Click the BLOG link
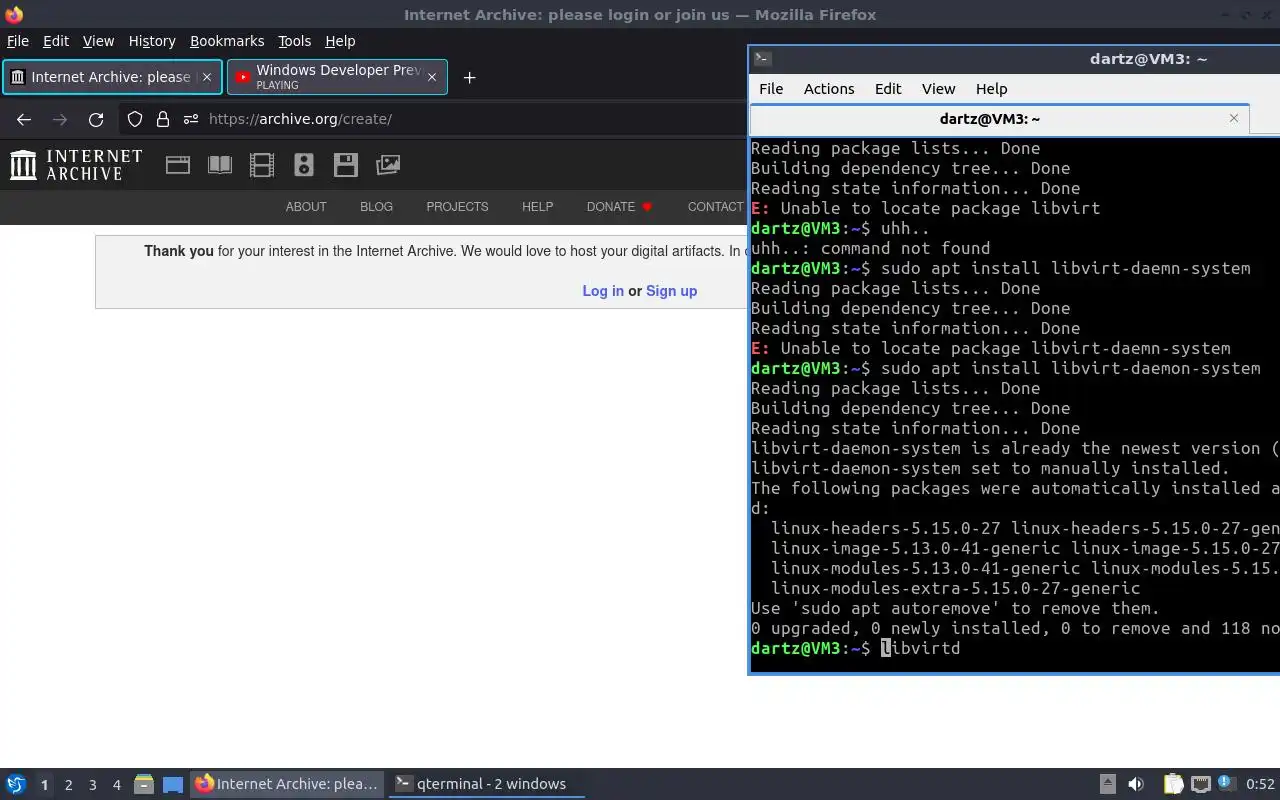Image resolution: width=1280 pixels, height=800 pixels. tap(376, 207)
